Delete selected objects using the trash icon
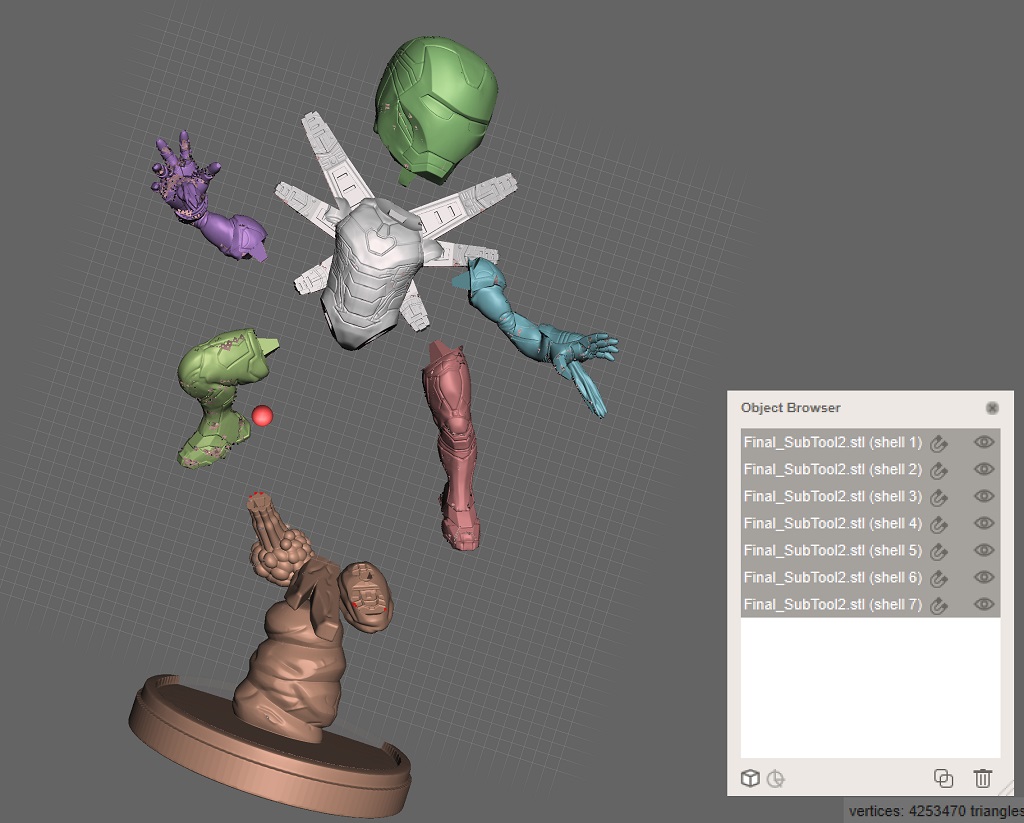 (x=983, y=778)
